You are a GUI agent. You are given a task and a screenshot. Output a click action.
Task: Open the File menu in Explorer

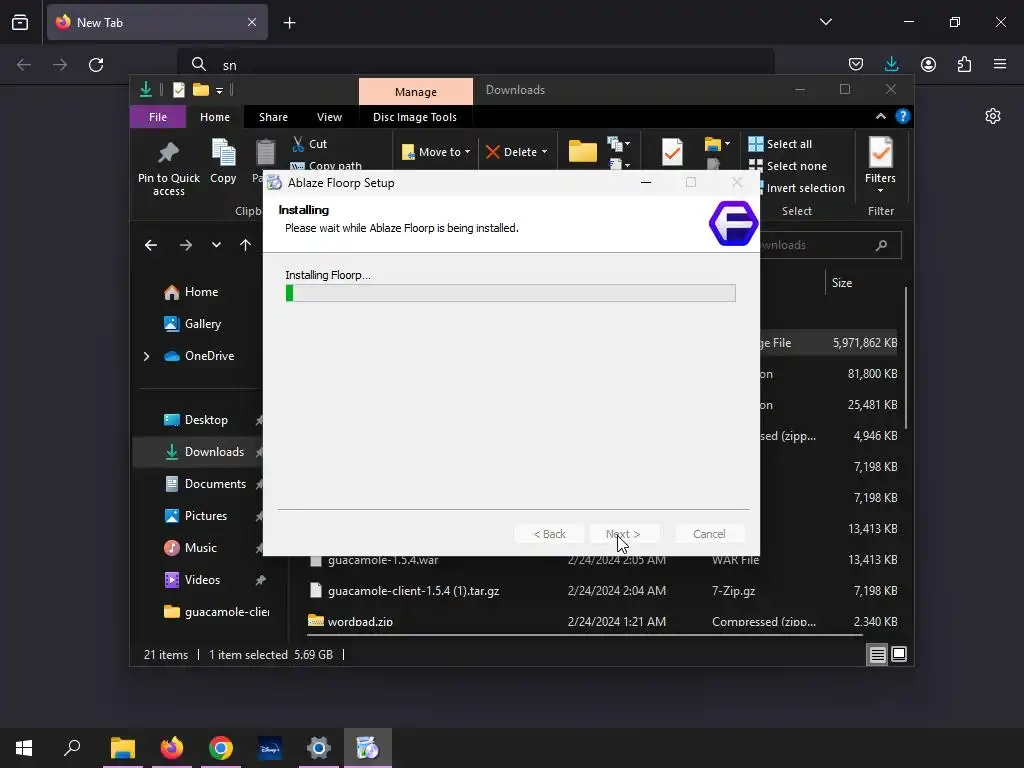coord(158,117)
